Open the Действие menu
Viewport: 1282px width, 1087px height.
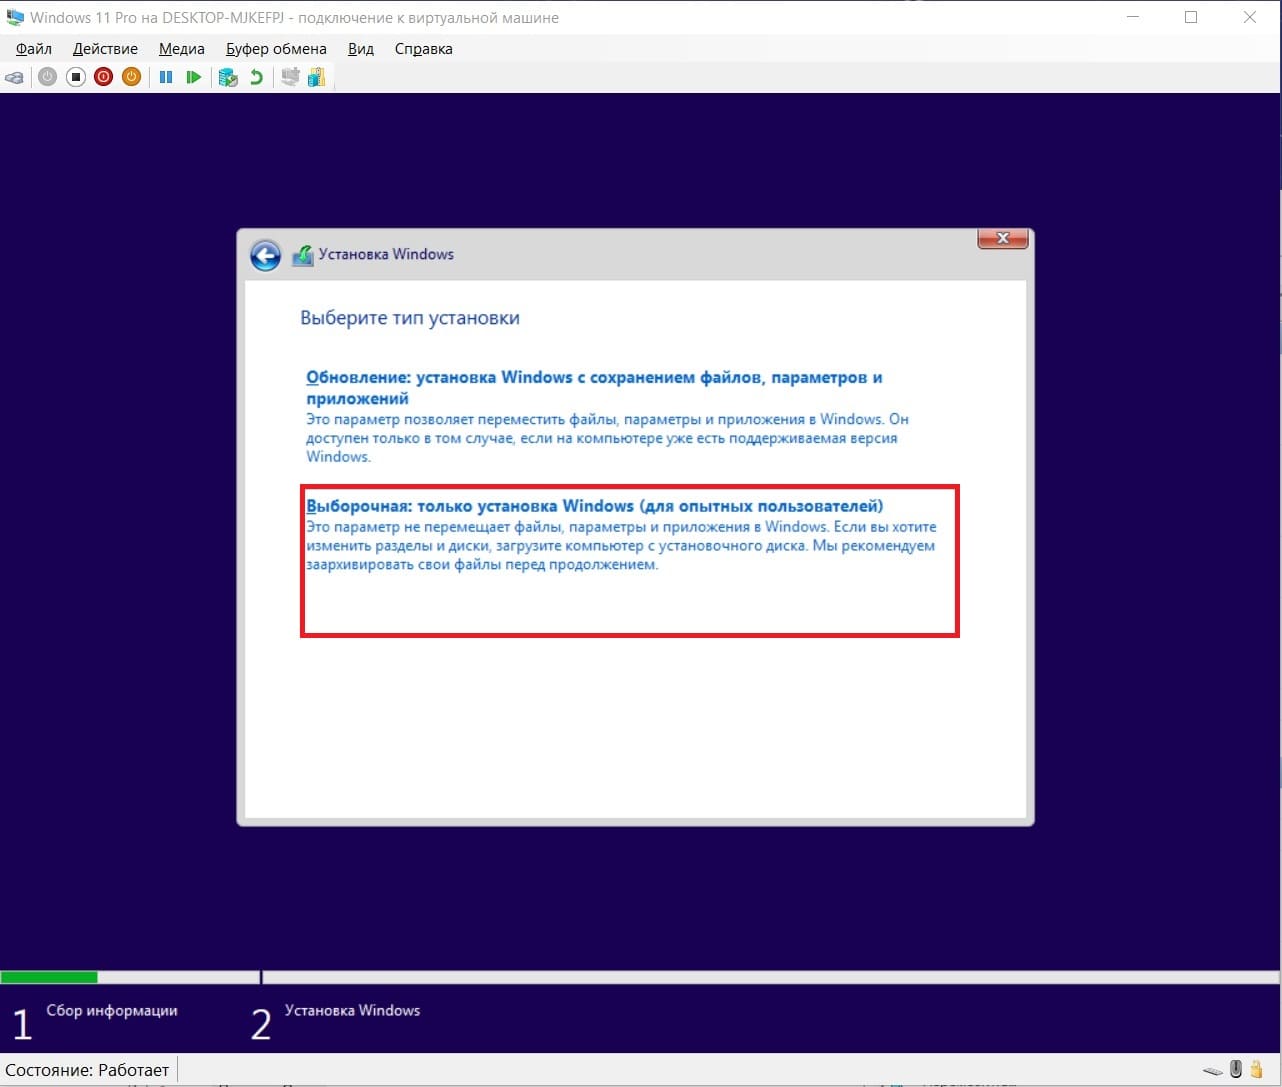[x=106, y=48]
